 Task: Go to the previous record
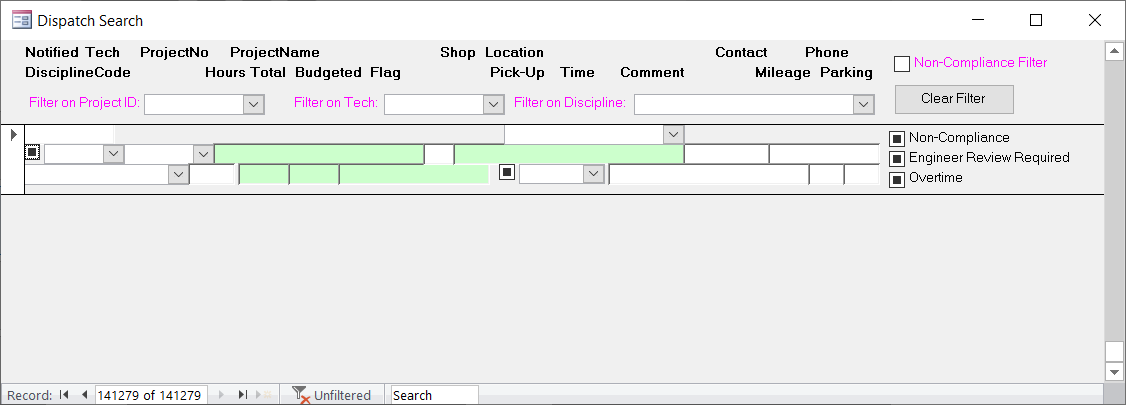coord(84,395)
